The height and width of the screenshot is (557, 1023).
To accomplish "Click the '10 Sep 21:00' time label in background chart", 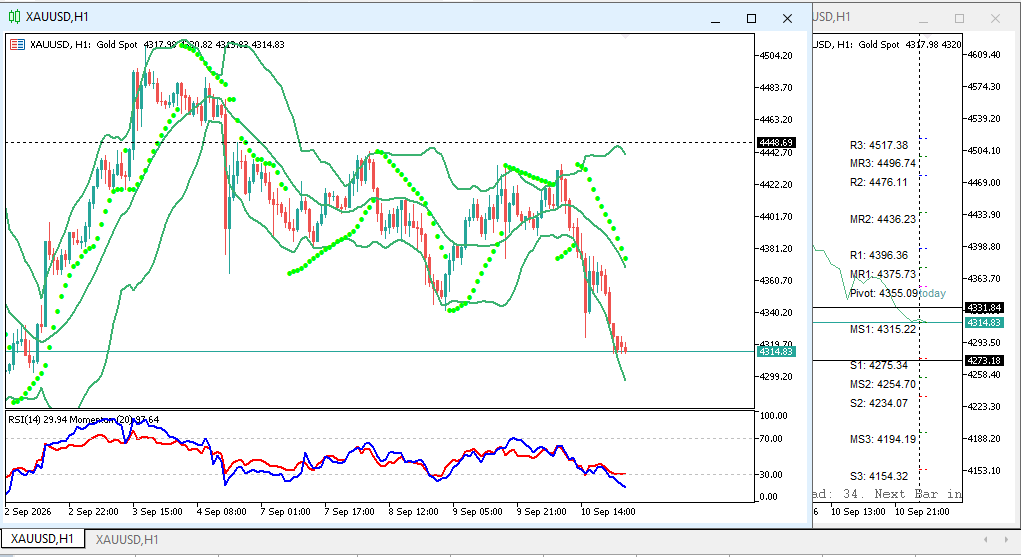I will (x=923, y=511).
